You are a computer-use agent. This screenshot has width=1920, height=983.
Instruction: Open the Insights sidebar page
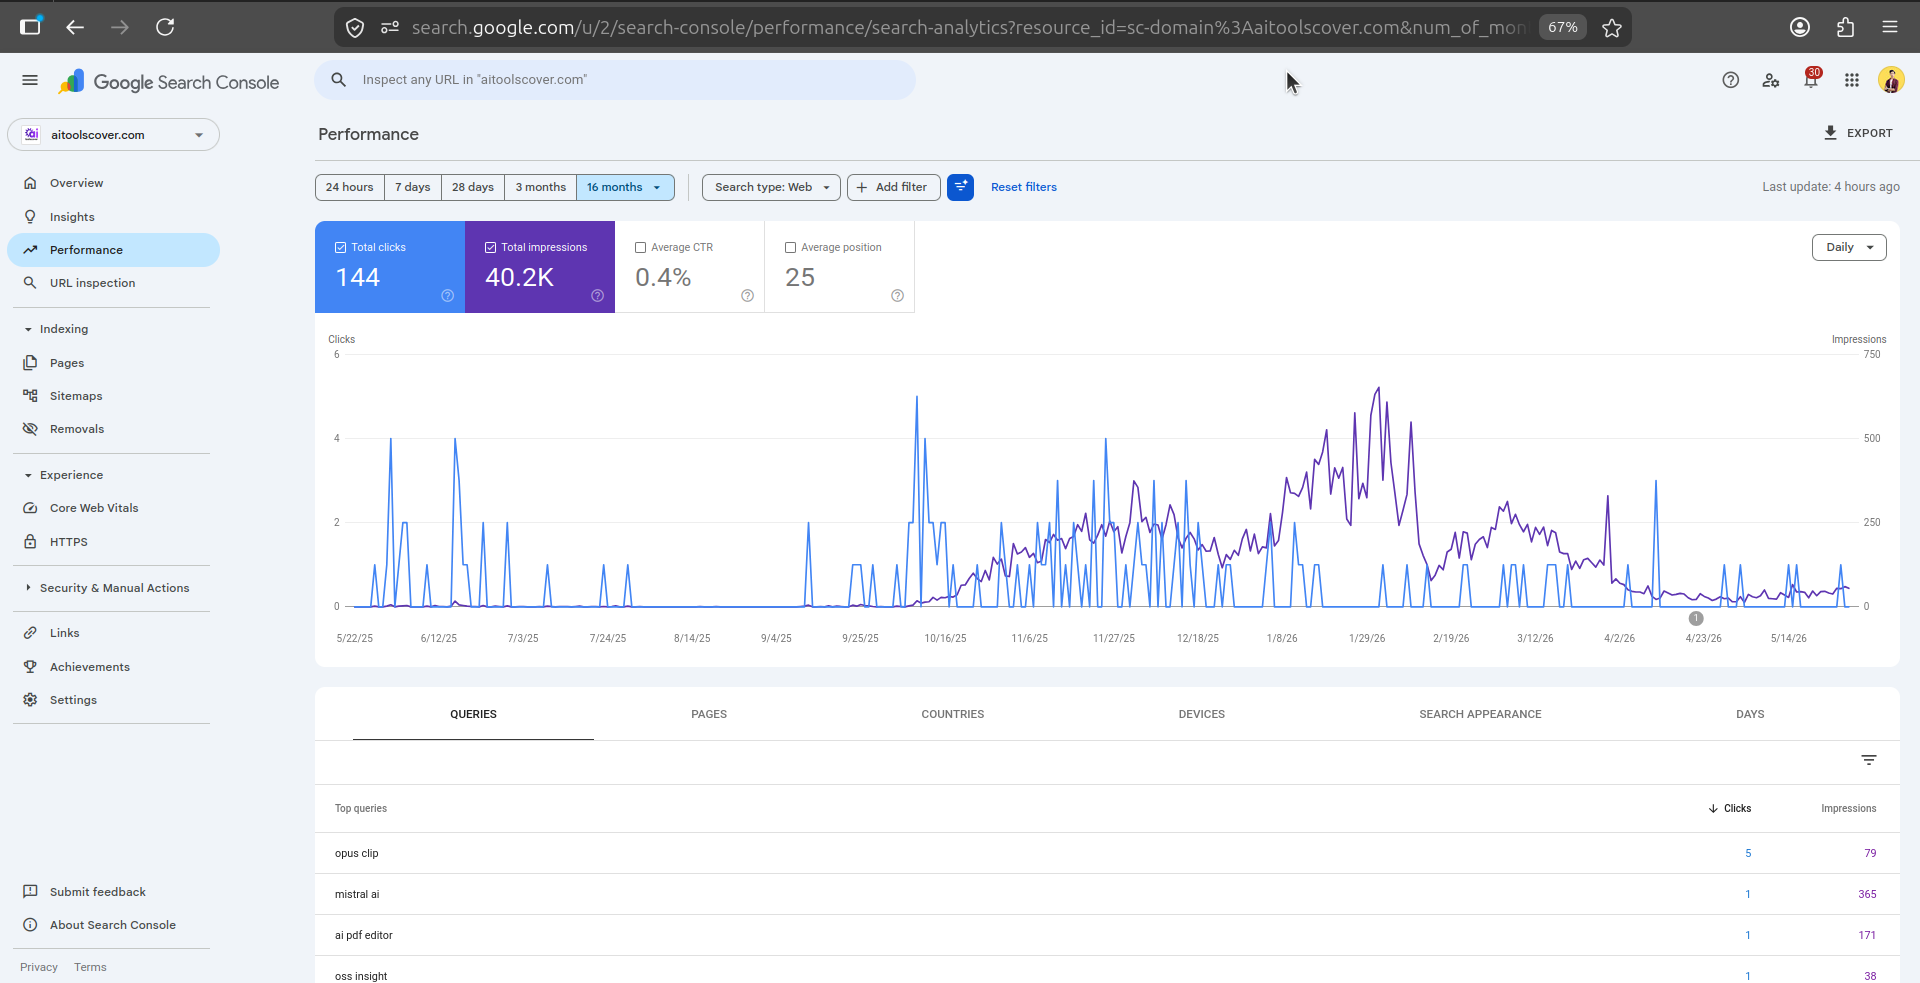114,217
